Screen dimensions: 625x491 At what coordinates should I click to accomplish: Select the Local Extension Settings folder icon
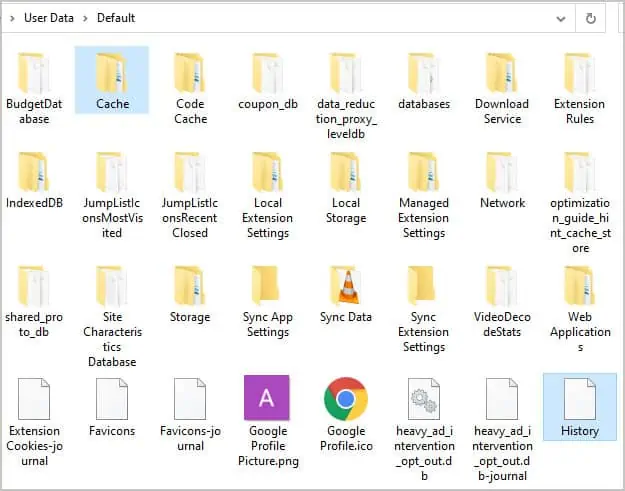click(268, 172)
